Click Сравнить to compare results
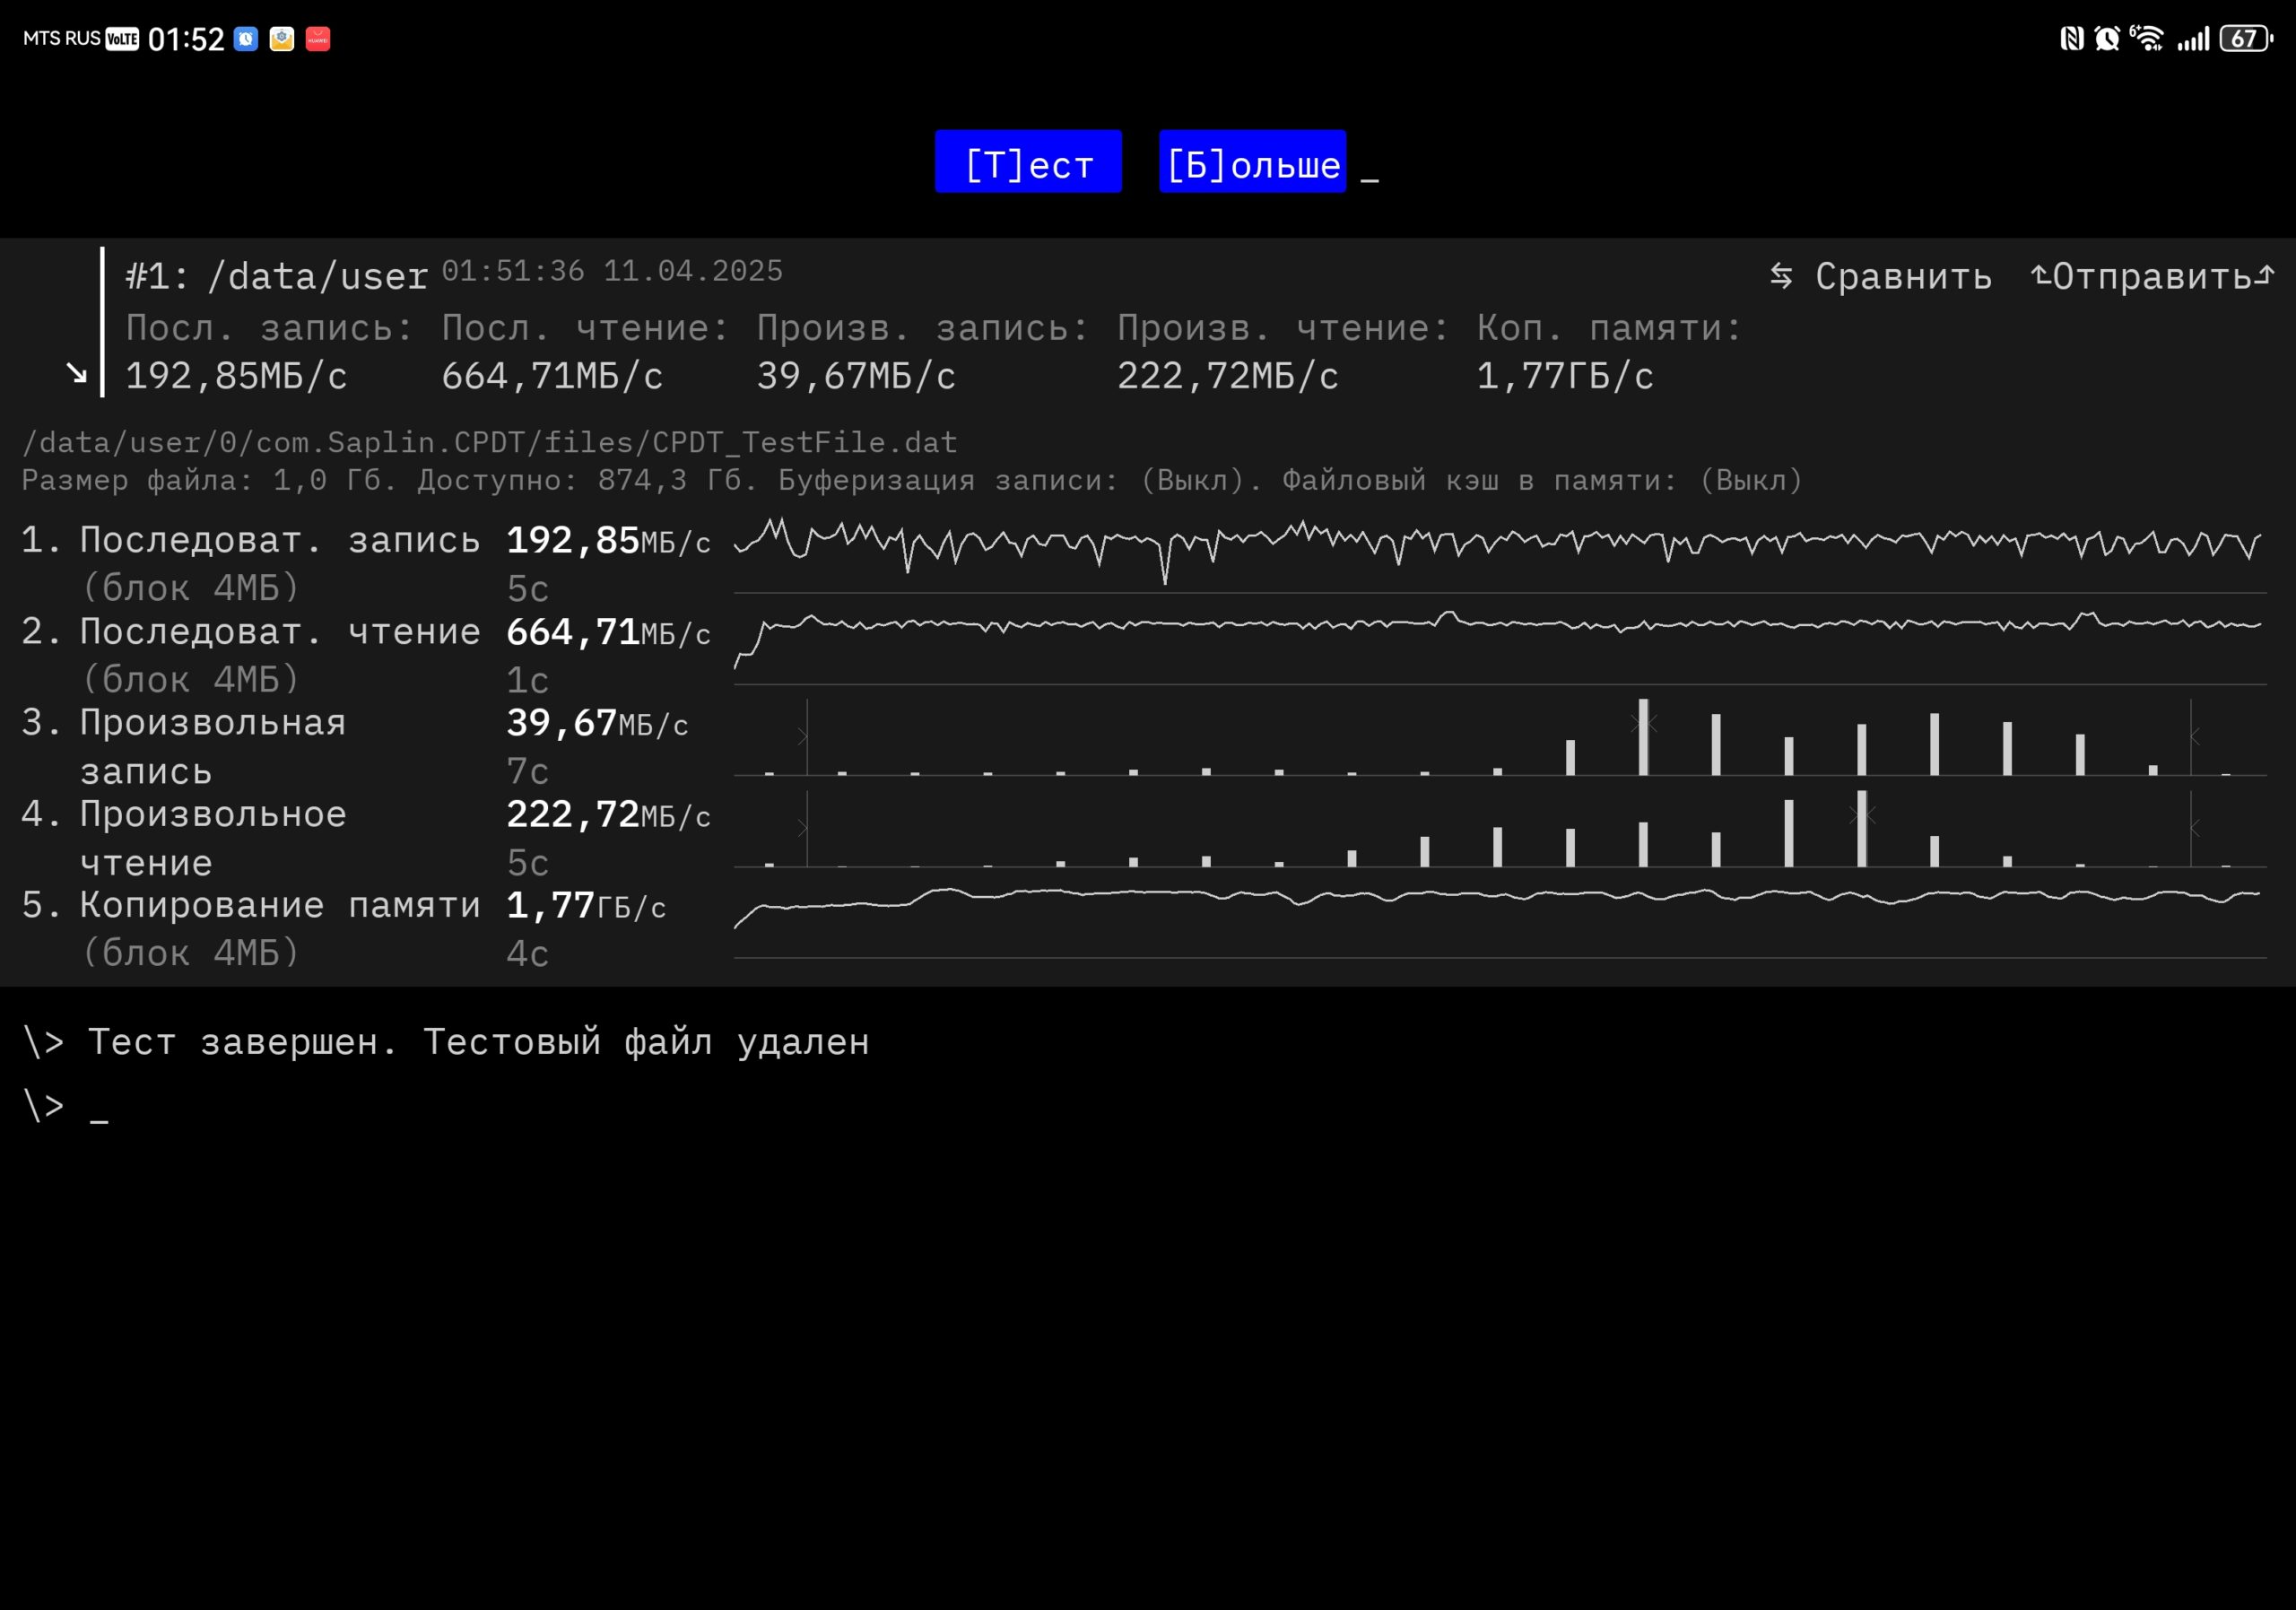The height and width of the screenshot is (1610, 2296). pos(1903,276)
